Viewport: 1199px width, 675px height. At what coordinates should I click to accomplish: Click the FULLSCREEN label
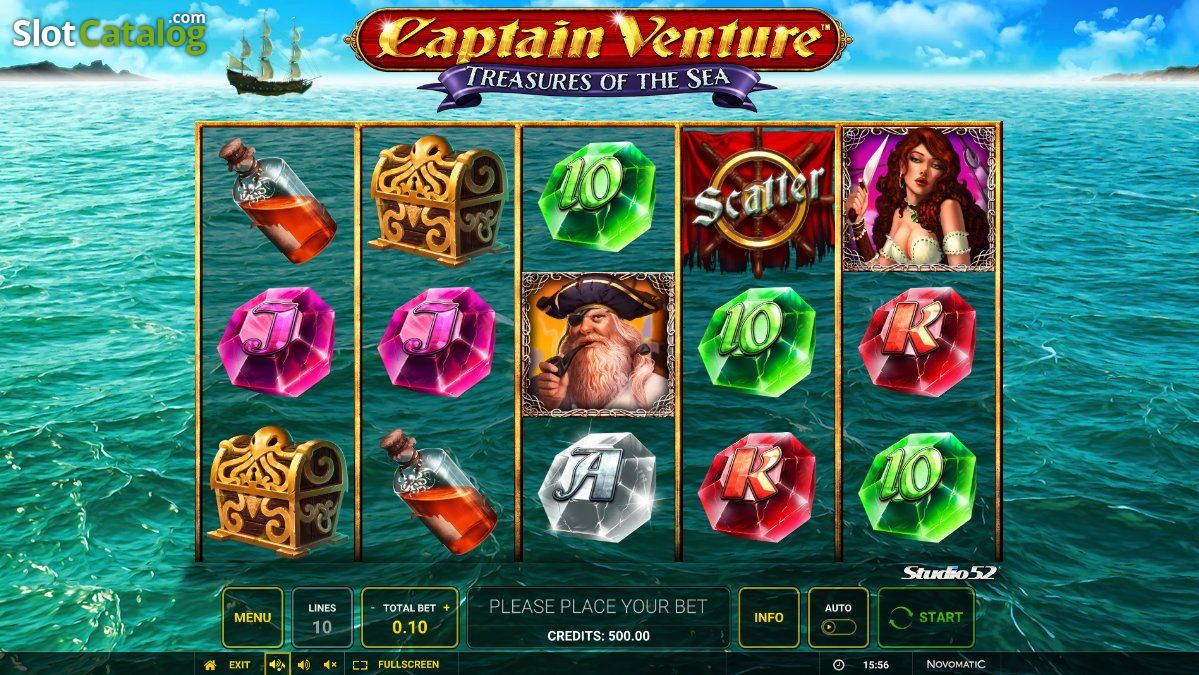coord(408,665)
